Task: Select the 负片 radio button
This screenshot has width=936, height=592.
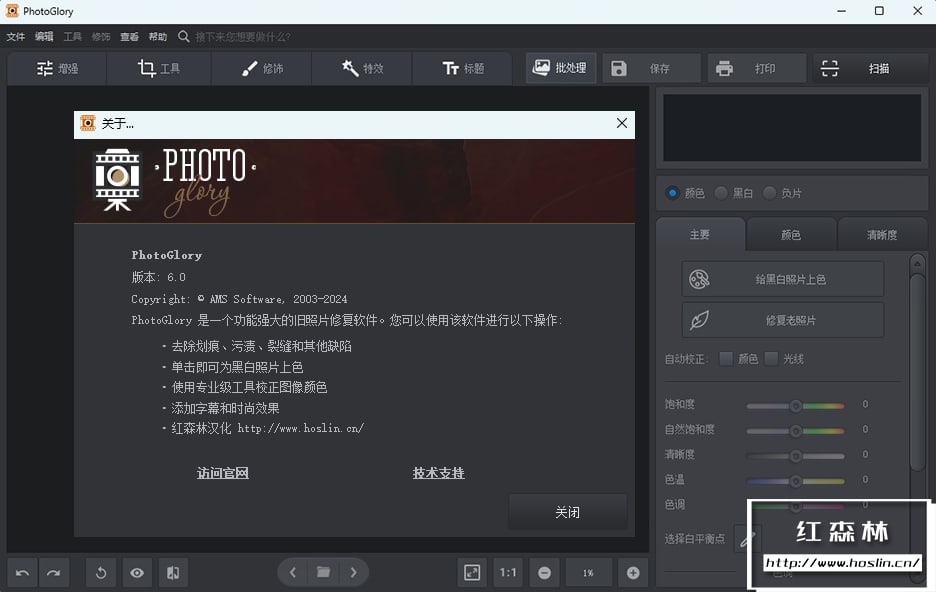Action: 769,193
